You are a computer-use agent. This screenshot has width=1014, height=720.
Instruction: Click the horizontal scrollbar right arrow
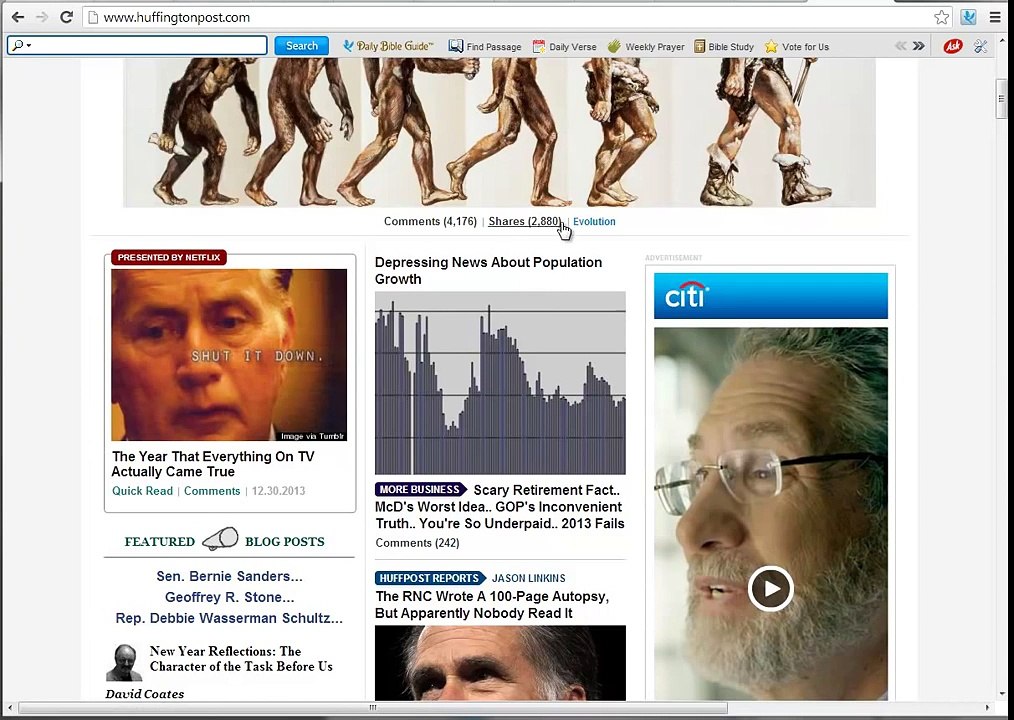tap(987, 707)
